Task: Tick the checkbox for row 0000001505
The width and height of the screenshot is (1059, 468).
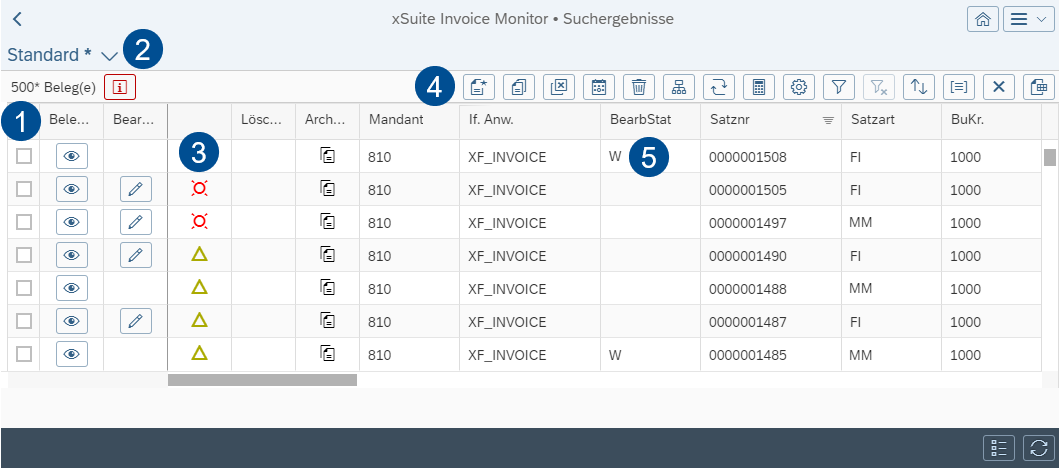Action: (24, 189)
